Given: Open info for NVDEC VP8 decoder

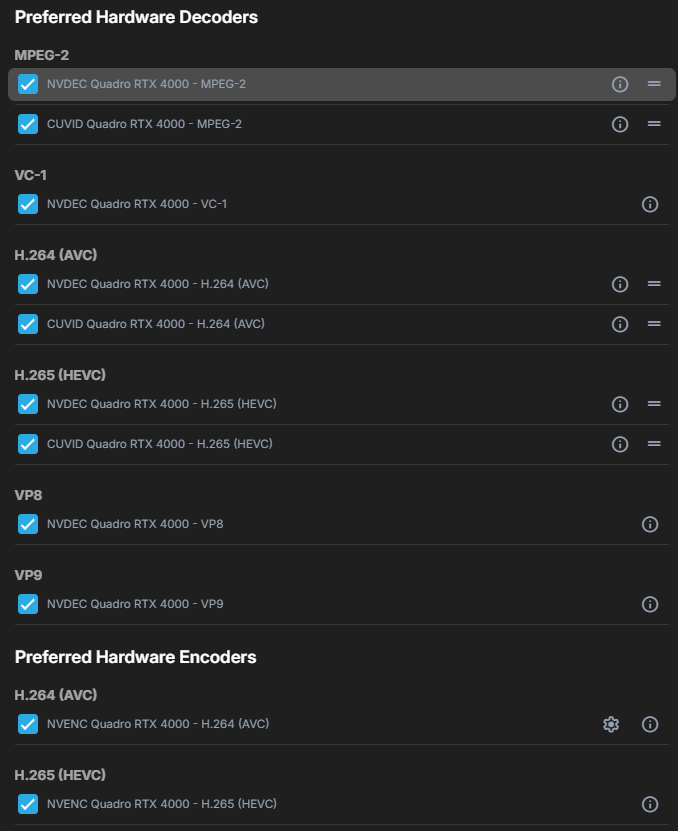Looking at the screenshot, I should point(650,524).
